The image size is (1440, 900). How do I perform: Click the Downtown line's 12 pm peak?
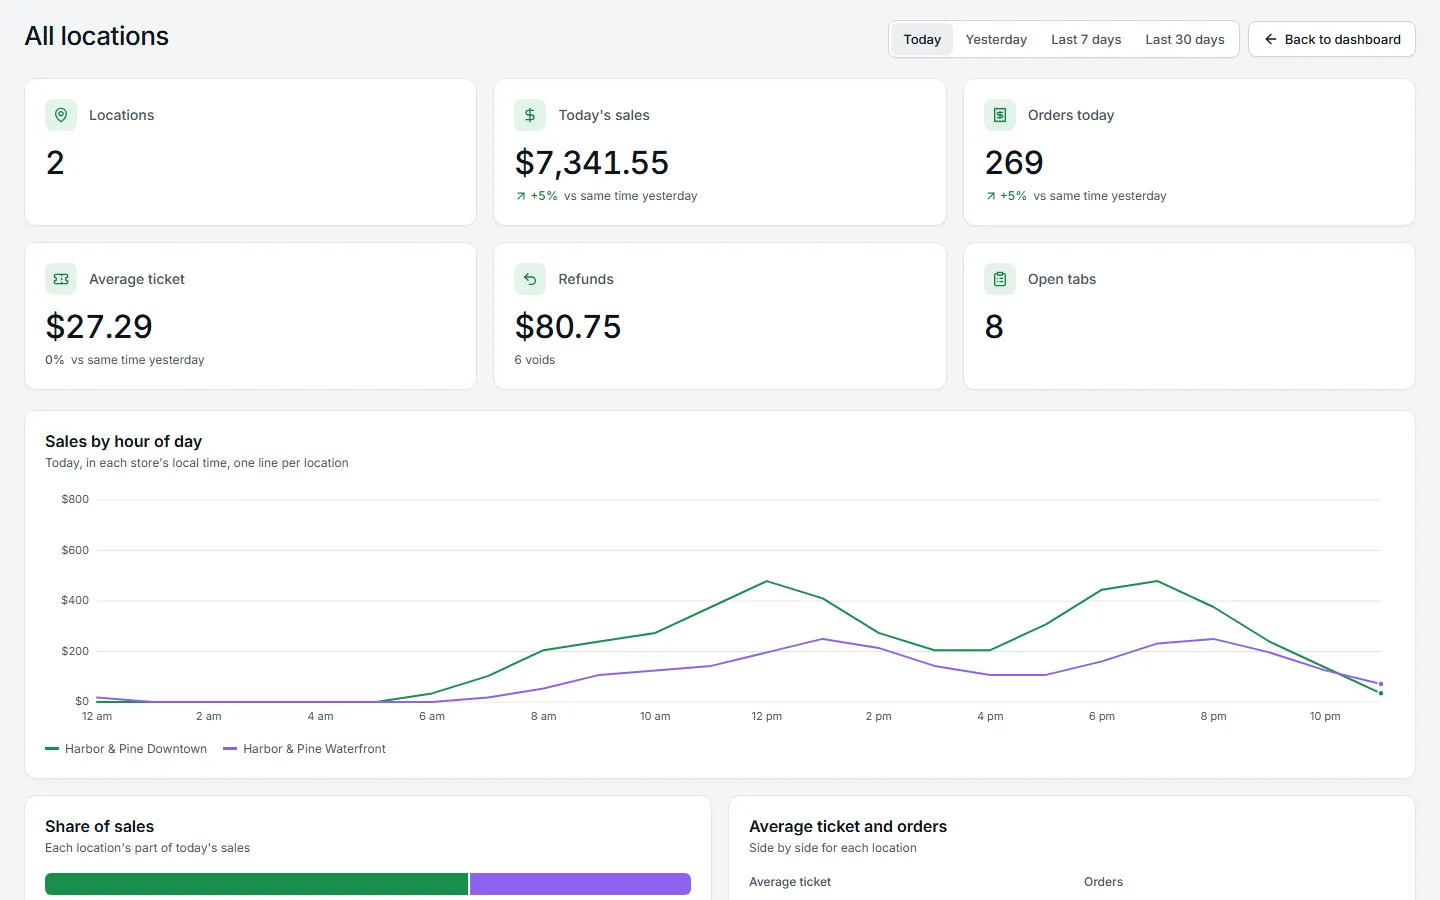pyautogui.click(x=767, y=581)
